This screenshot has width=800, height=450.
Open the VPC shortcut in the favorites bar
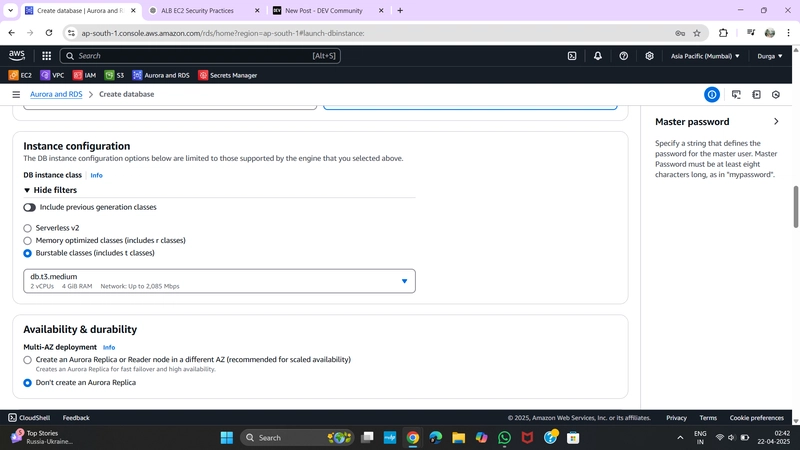(52, 75)
